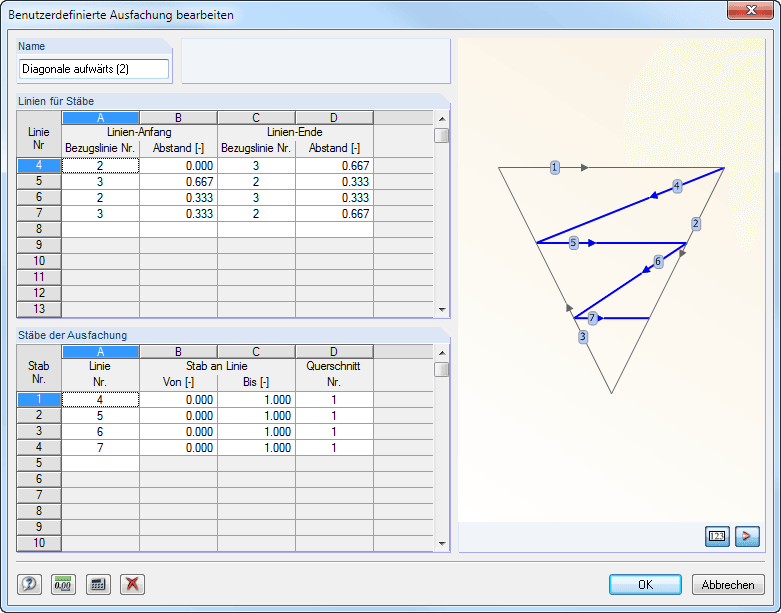
Task: Select row header 1 in Stäbe table
Action: 39,399
